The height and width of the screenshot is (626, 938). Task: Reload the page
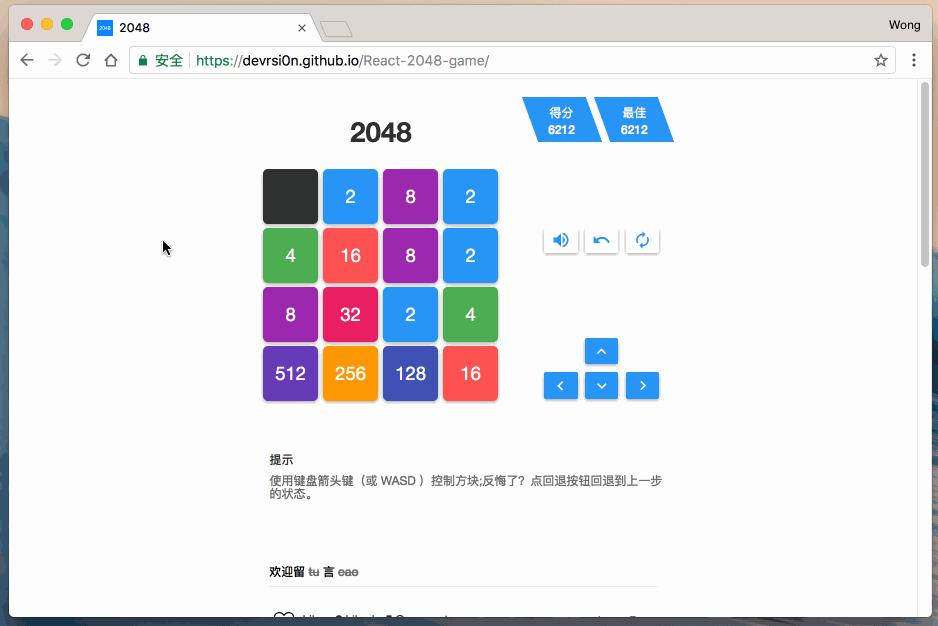(83, 60)
